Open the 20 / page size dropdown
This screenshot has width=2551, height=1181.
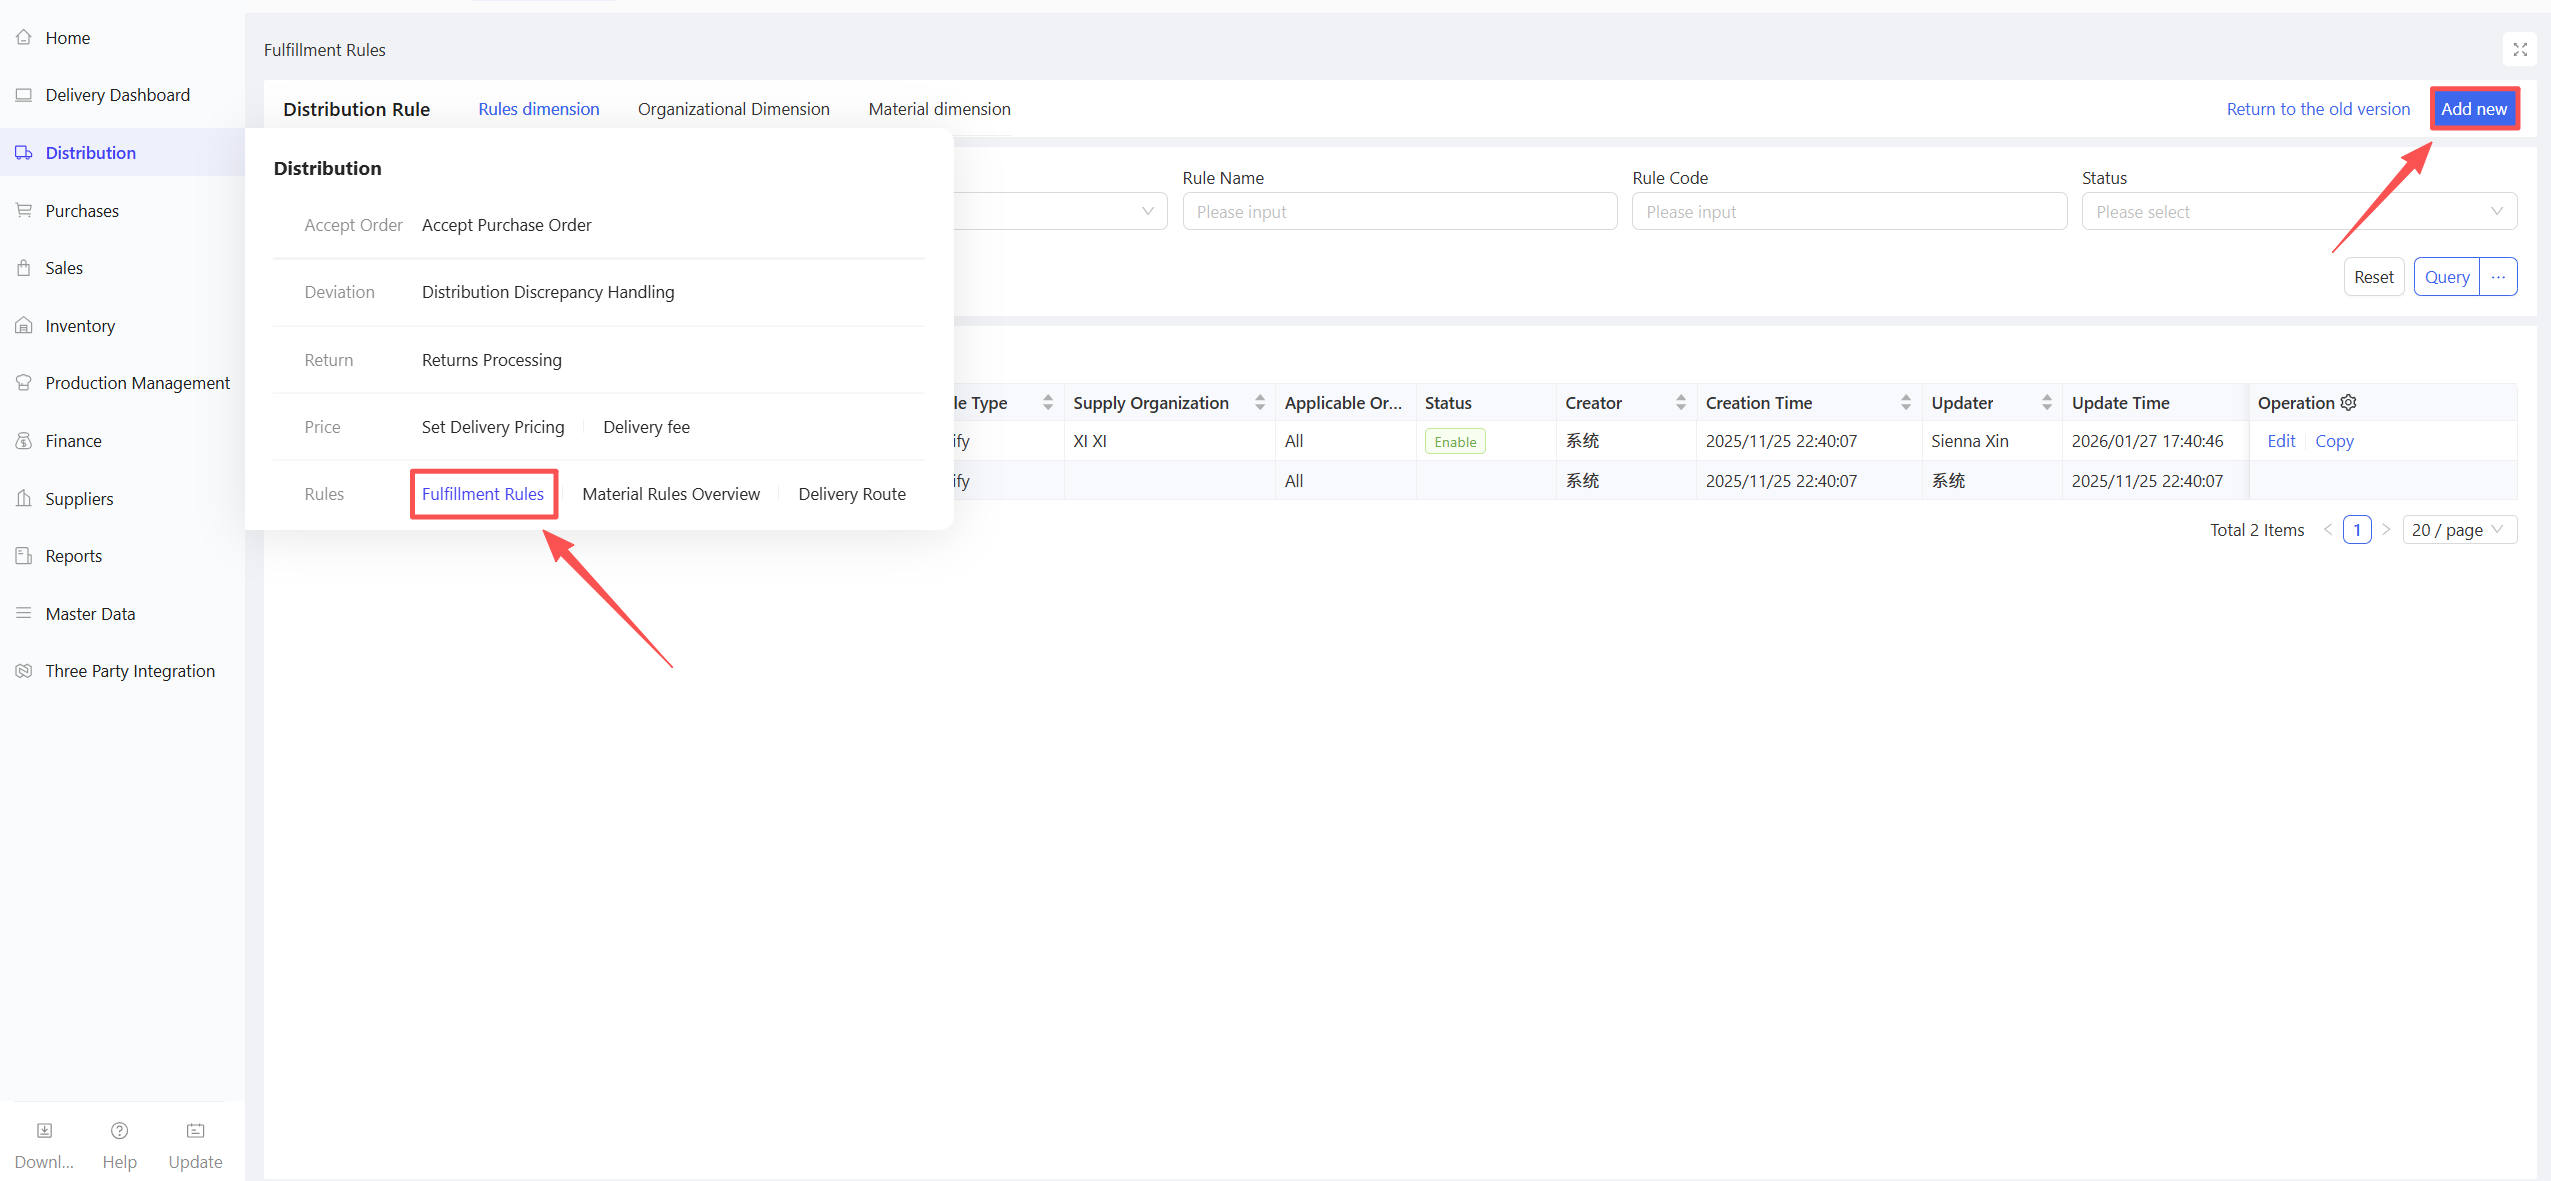pos(2458,530)
